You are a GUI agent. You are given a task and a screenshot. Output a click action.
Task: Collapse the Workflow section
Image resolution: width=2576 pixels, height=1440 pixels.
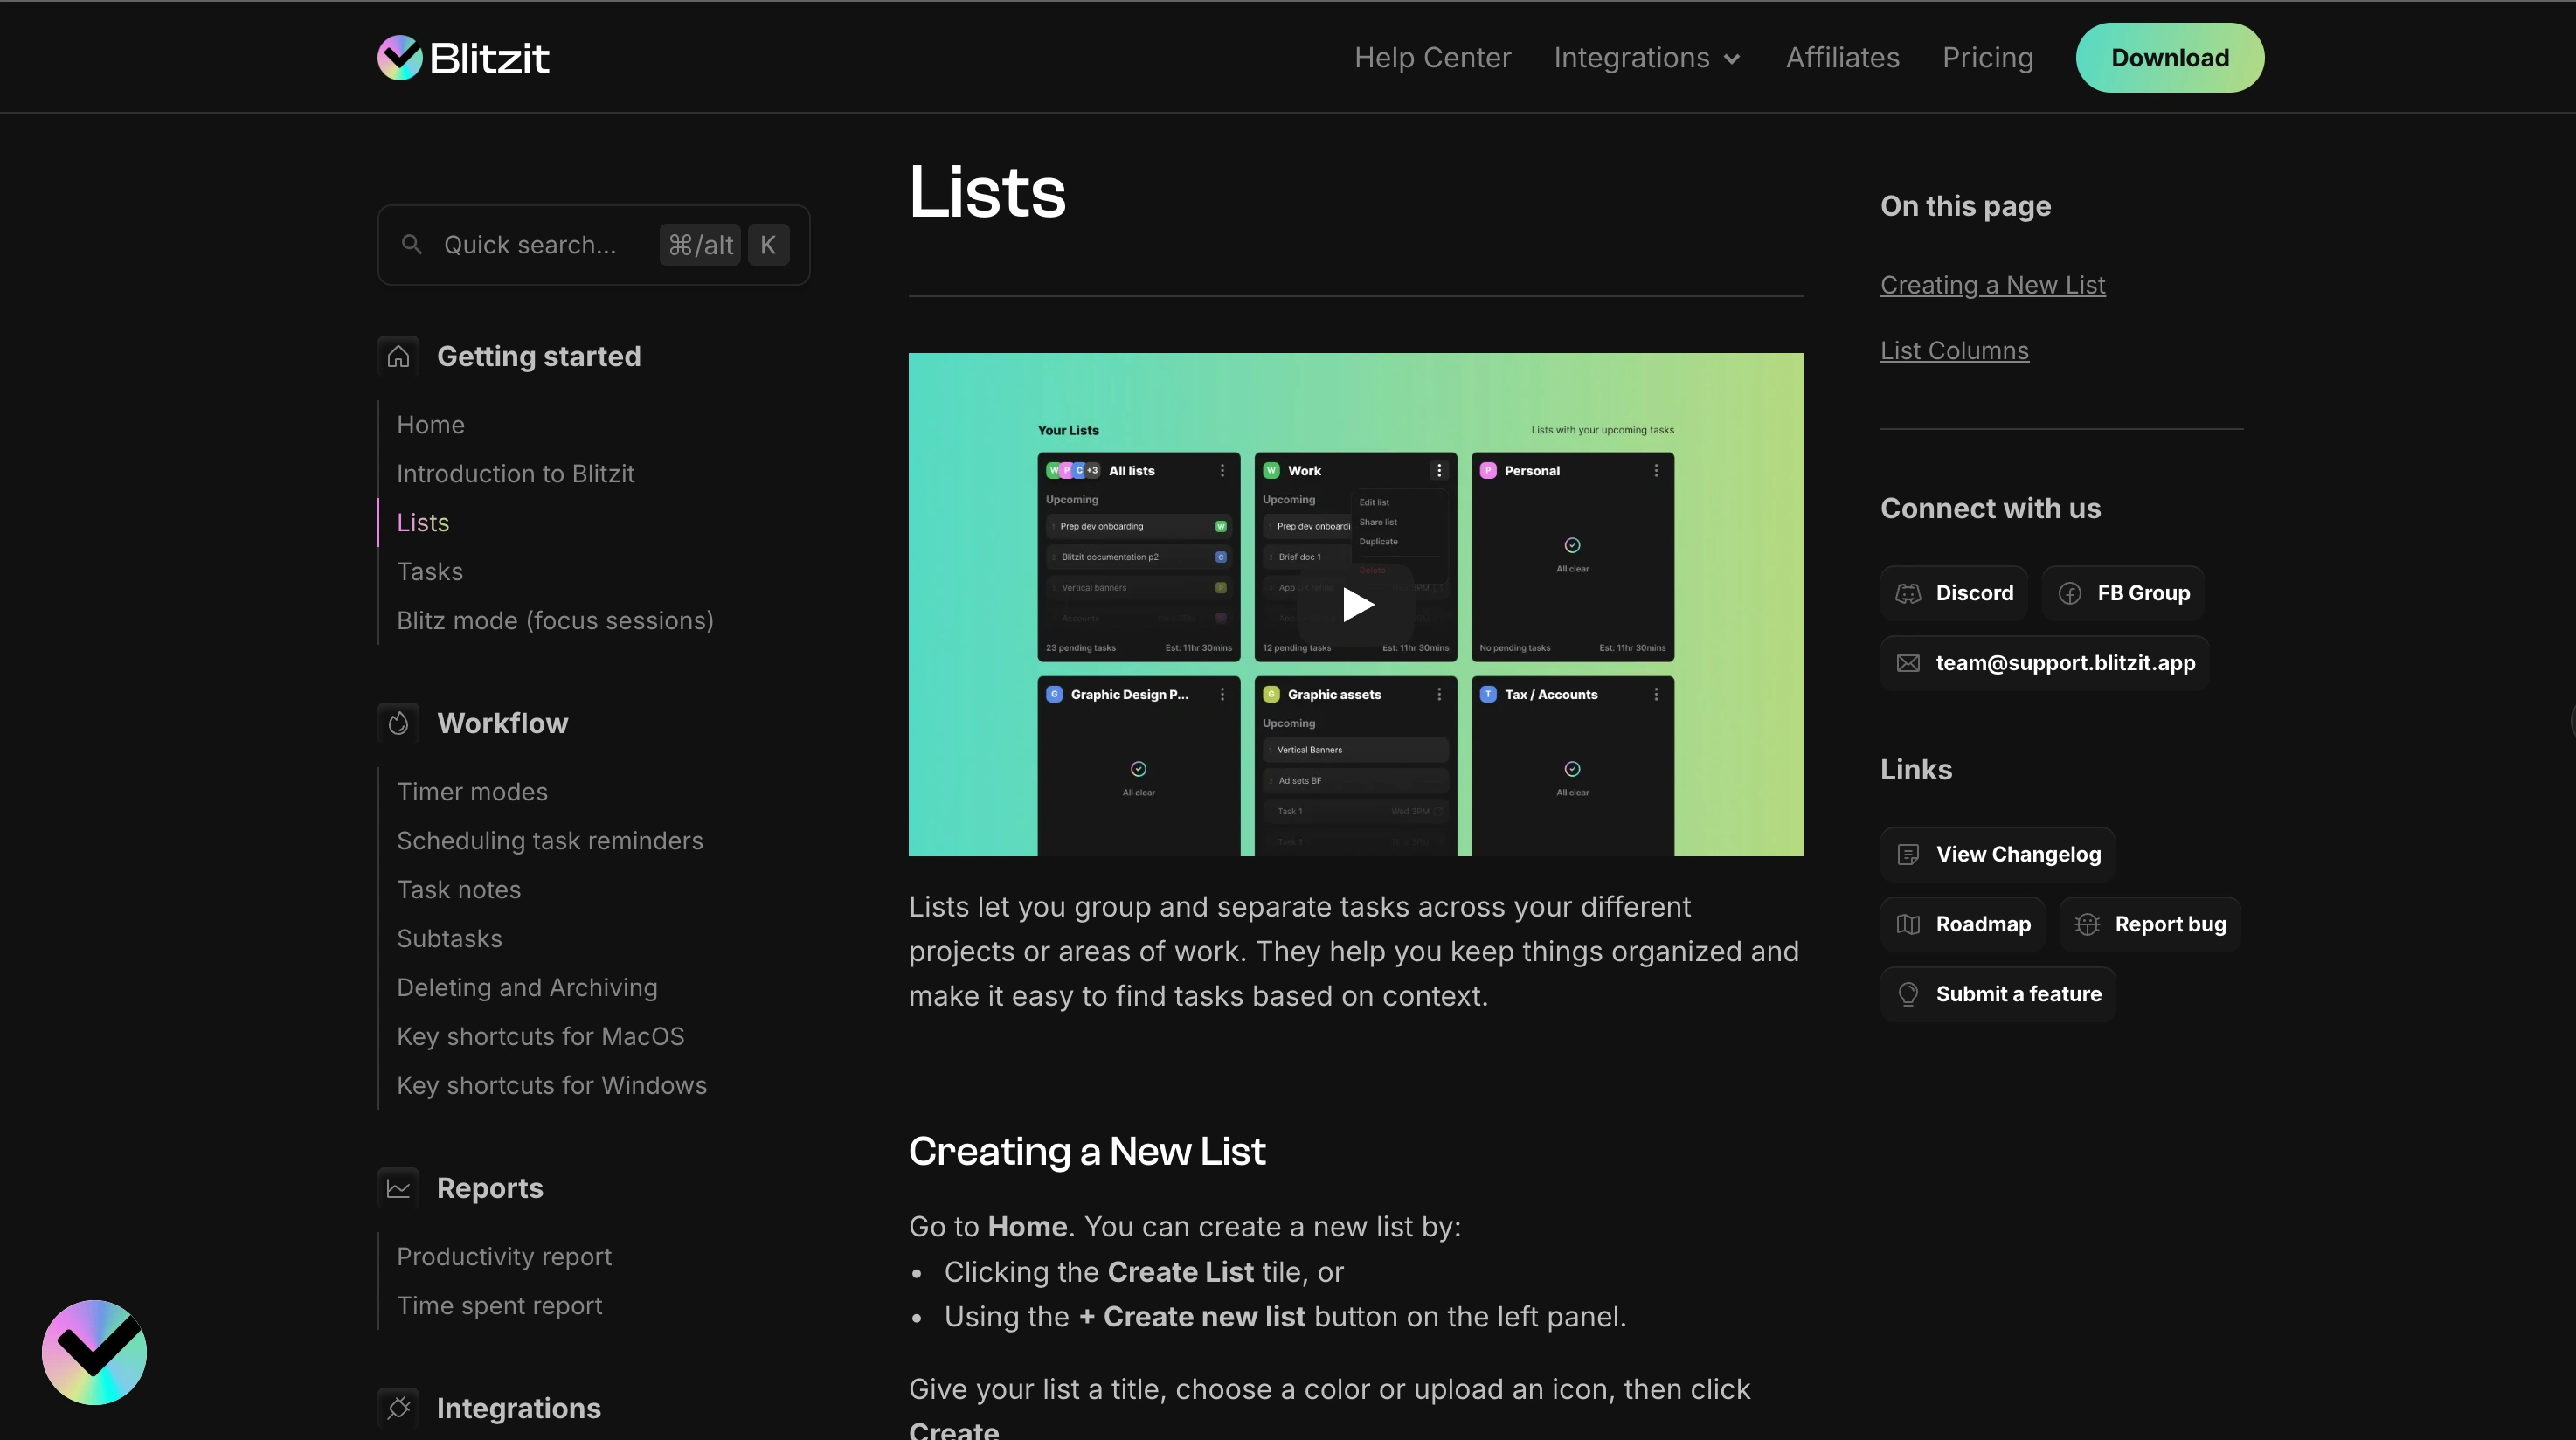click(503, 722)
